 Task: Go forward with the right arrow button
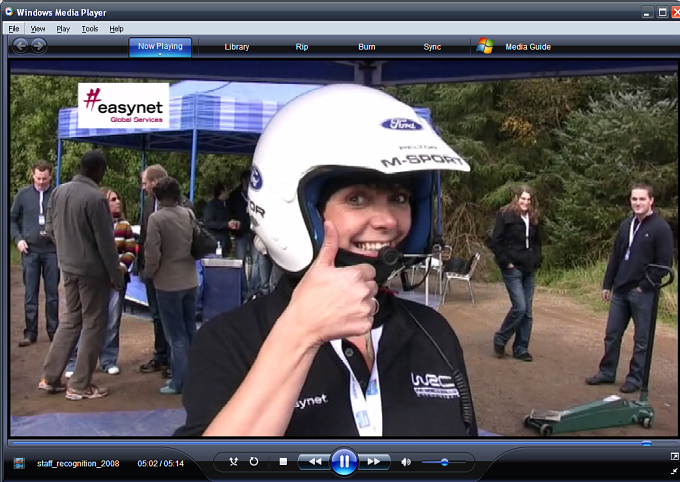tap(39, 46)
